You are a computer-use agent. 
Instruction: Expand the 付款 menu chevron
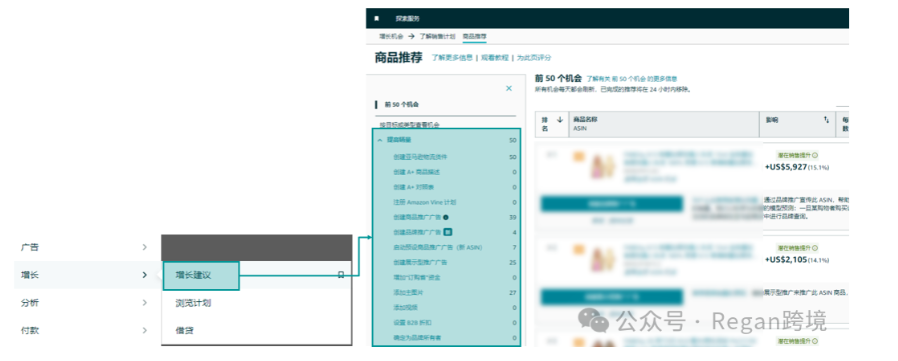click(144, 331)
